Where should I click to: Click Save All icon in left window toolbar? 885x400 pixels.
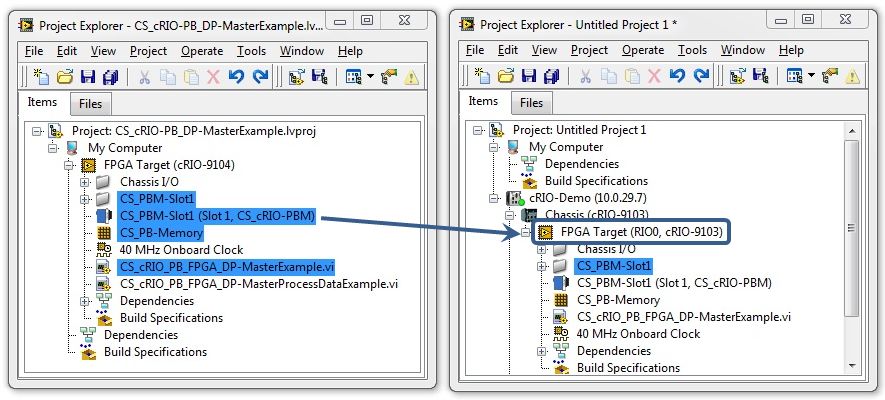coord(110,76)
